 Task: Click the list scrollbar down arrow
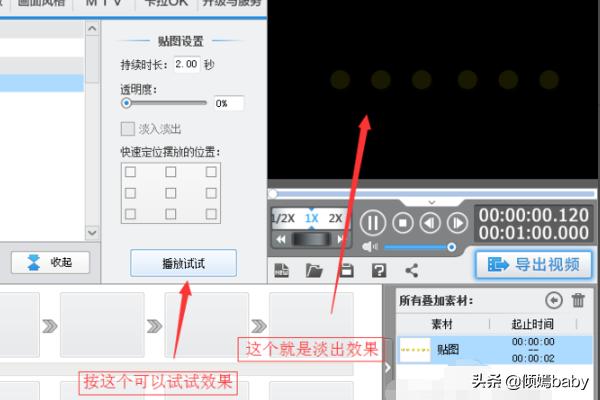click(92, 232)
